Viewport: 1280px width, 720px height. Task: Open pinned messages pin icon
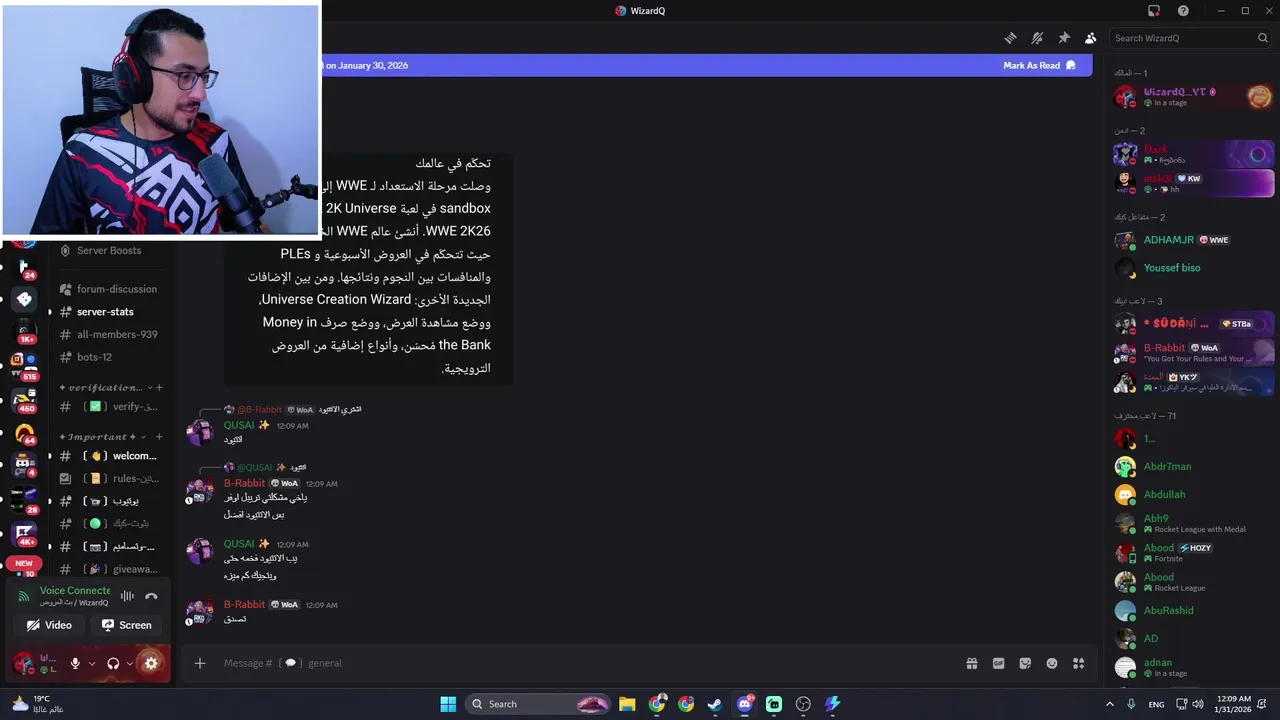click(1064, 38)
